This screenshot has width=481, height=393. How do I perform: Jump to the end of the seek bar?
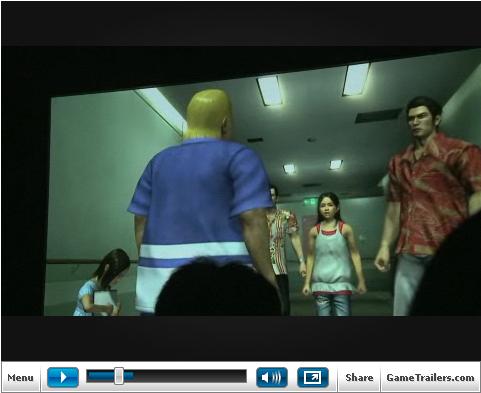pos(245,376)
